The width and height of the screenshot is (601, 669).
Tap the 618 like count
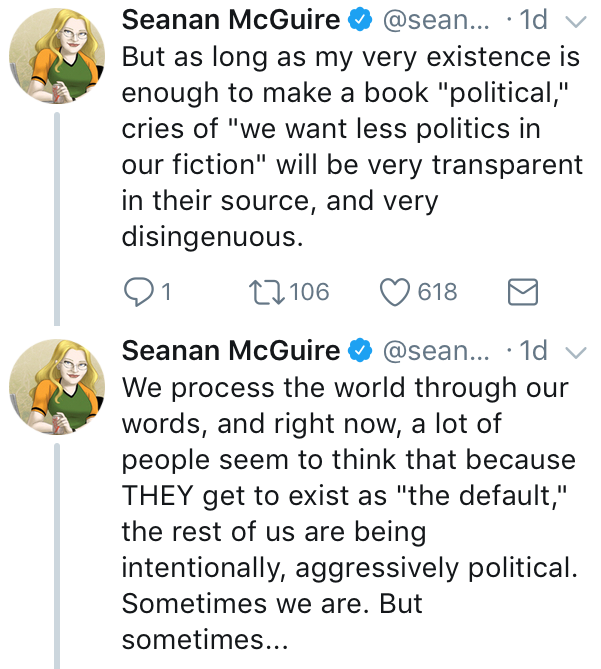[x=437, y=292]
